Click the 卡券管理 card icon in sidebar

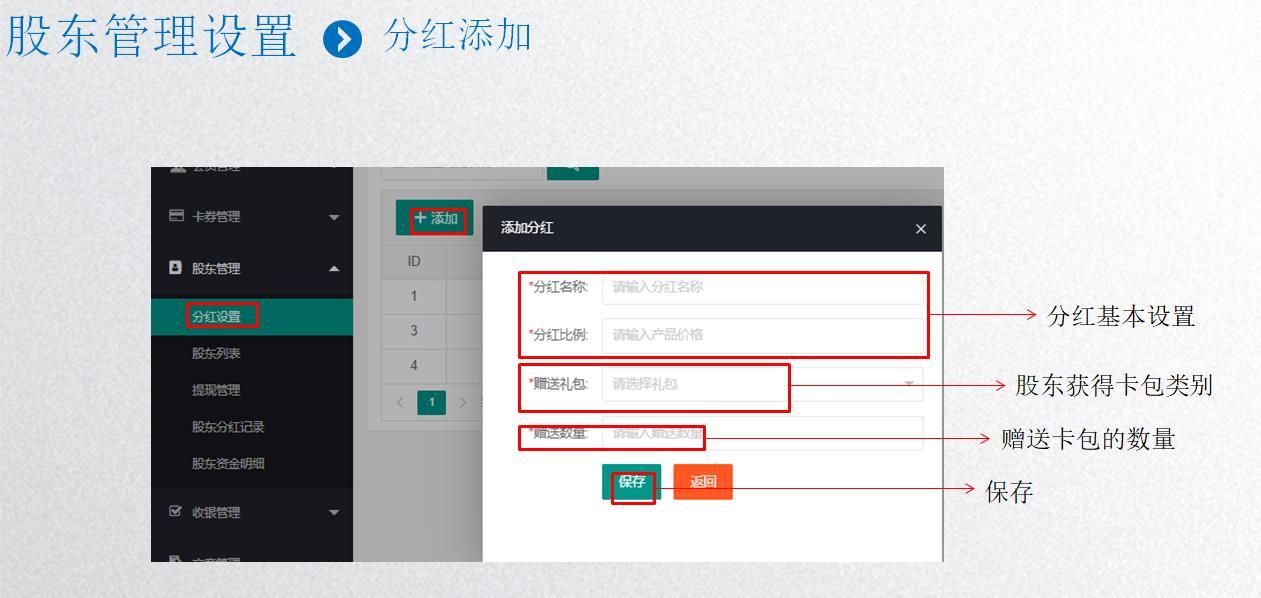176,216
